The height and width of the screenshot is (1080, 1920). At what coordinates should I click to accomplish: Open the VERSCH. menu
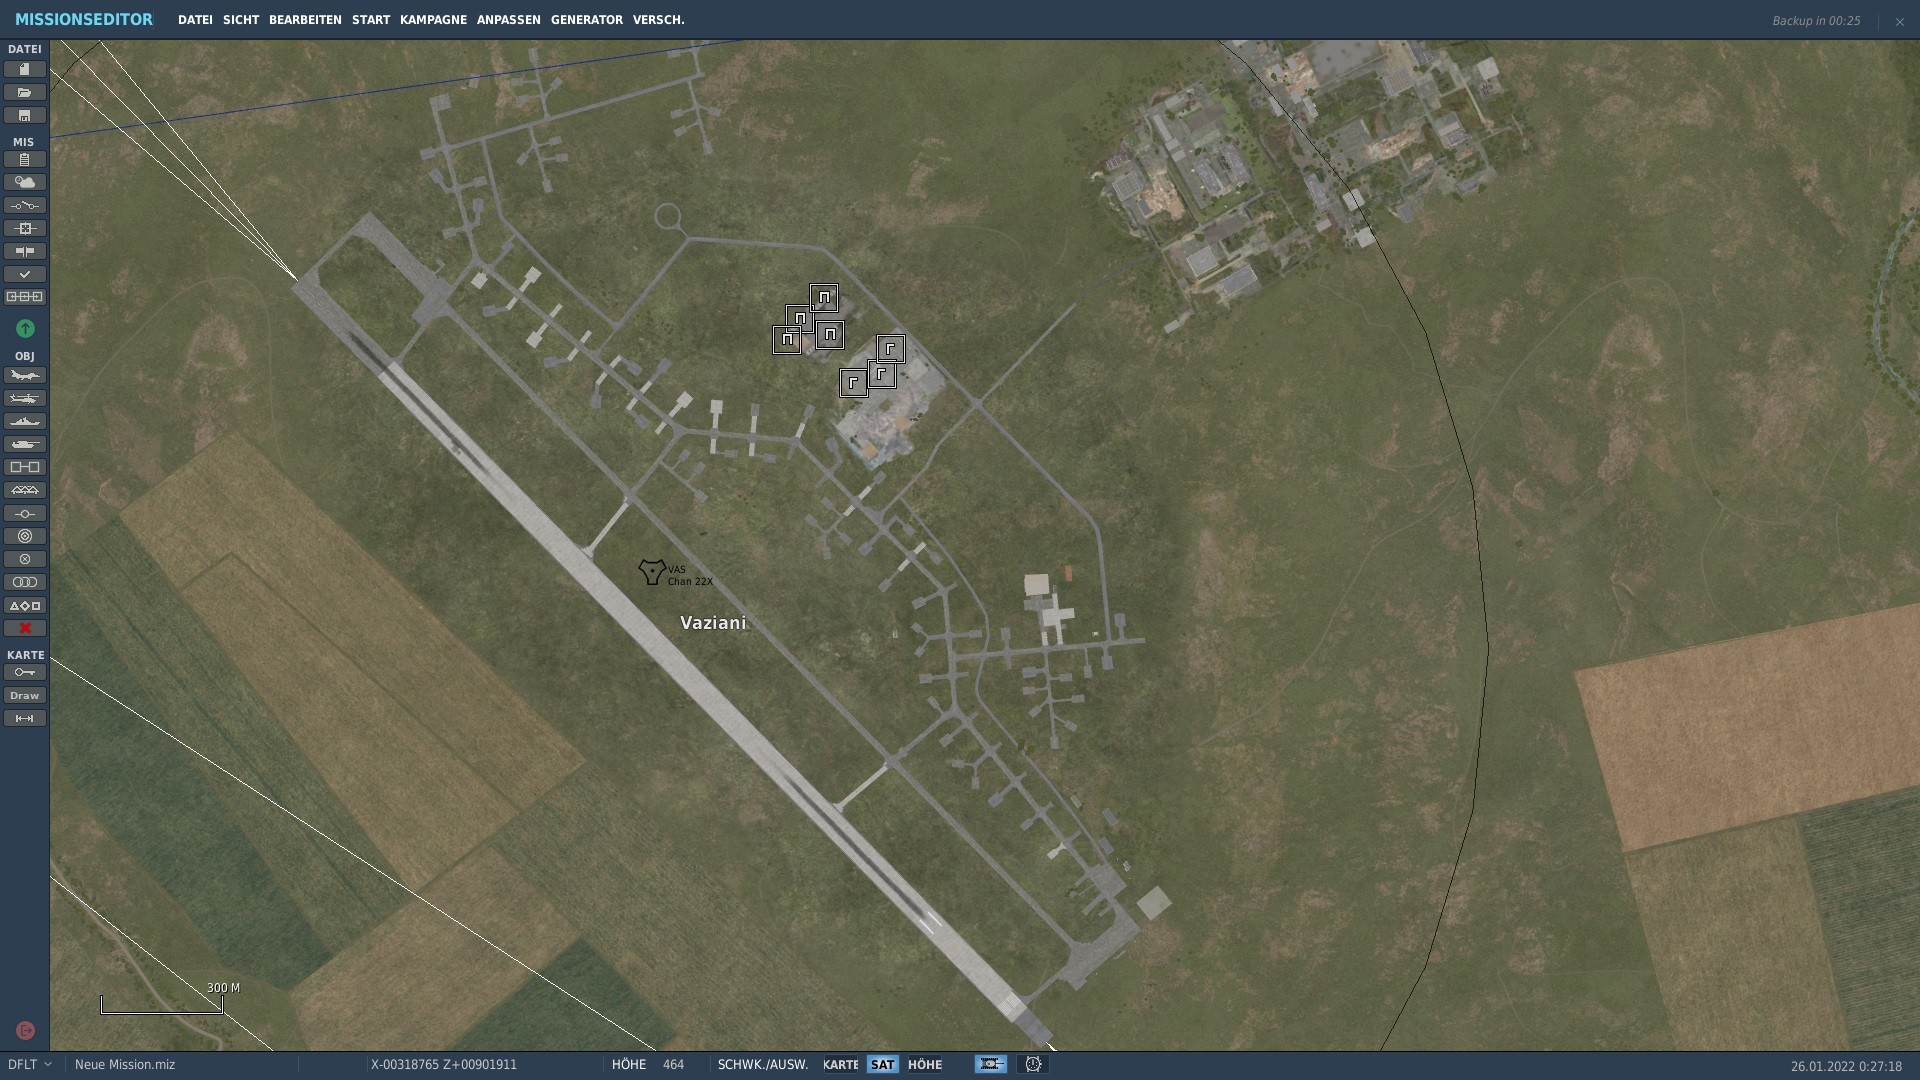pos(659,20)
